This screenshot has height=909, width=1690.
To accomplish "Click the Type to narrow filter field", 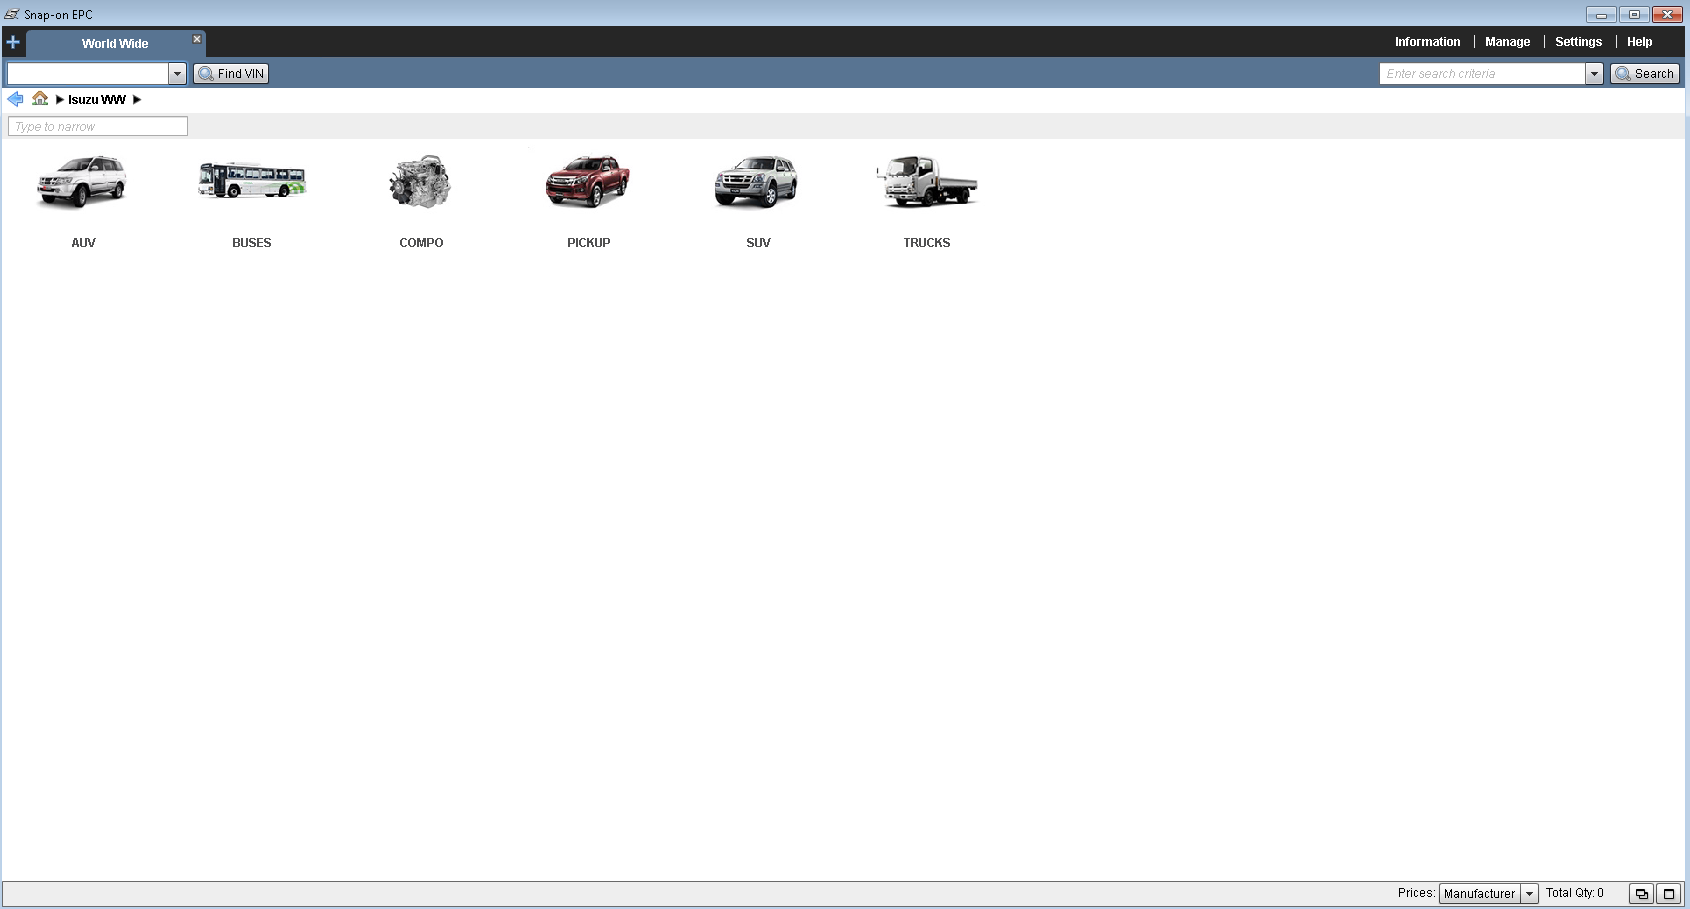I will [98, 126].
